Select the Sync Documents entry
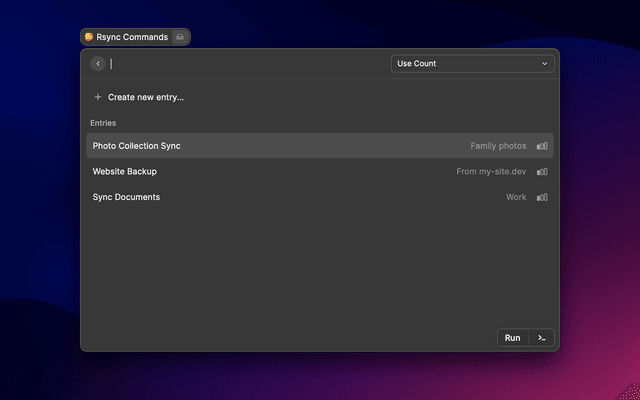The width and height of the screenshot is (640, 400). [126, 197]
